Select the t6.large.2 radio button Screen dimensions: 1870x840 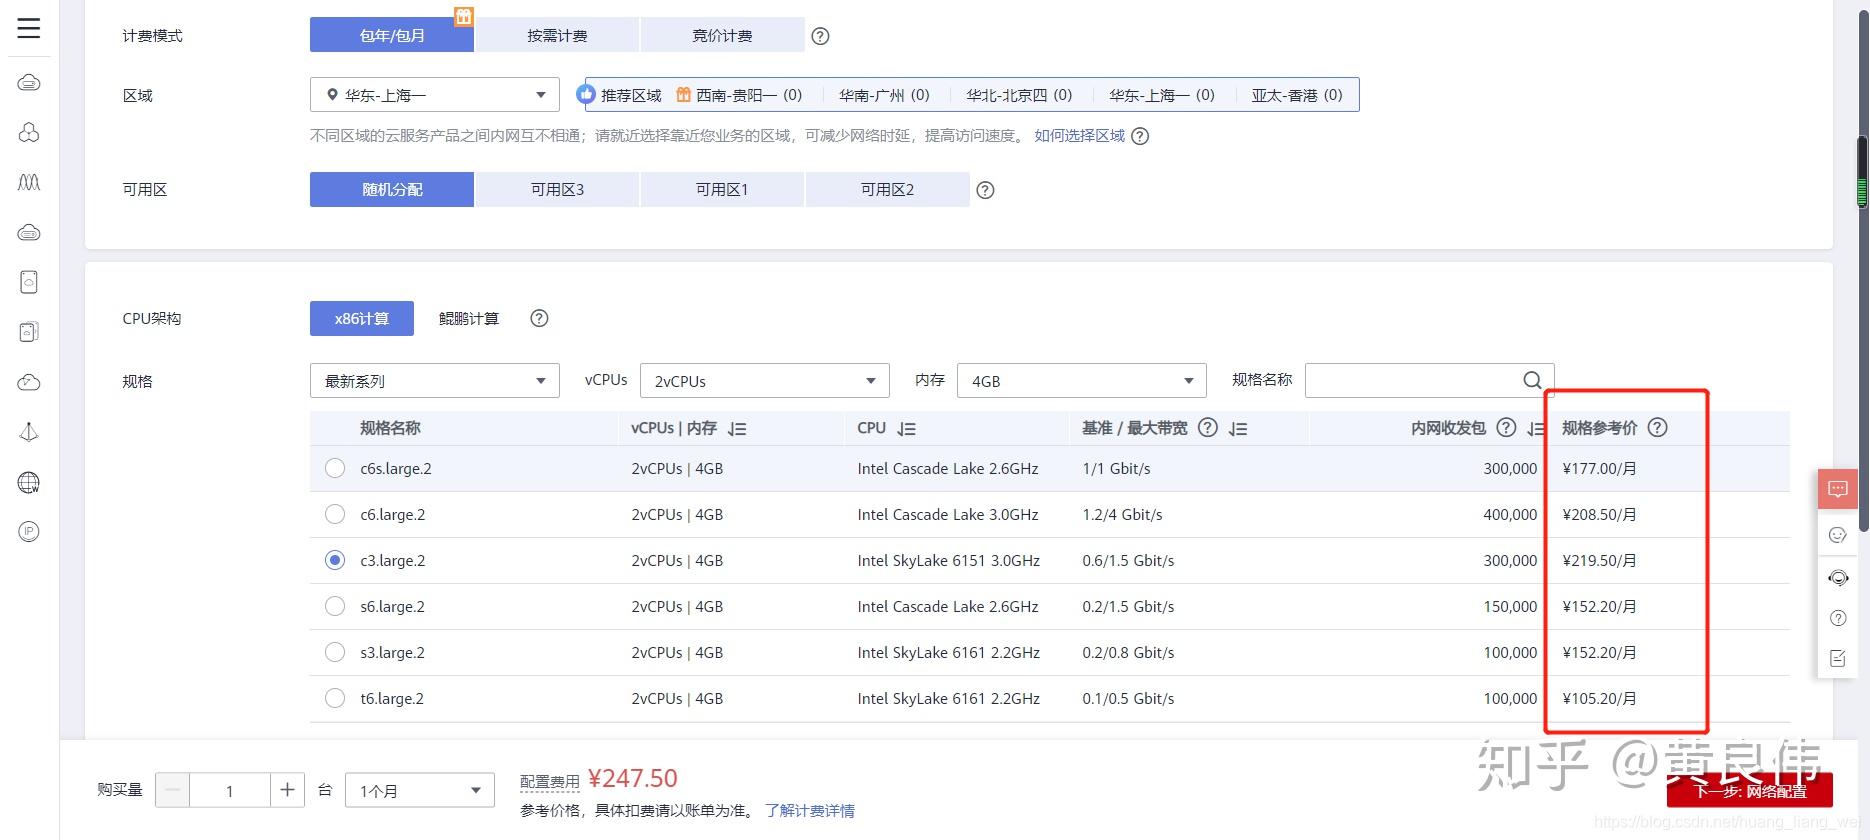tap(335, 698)
